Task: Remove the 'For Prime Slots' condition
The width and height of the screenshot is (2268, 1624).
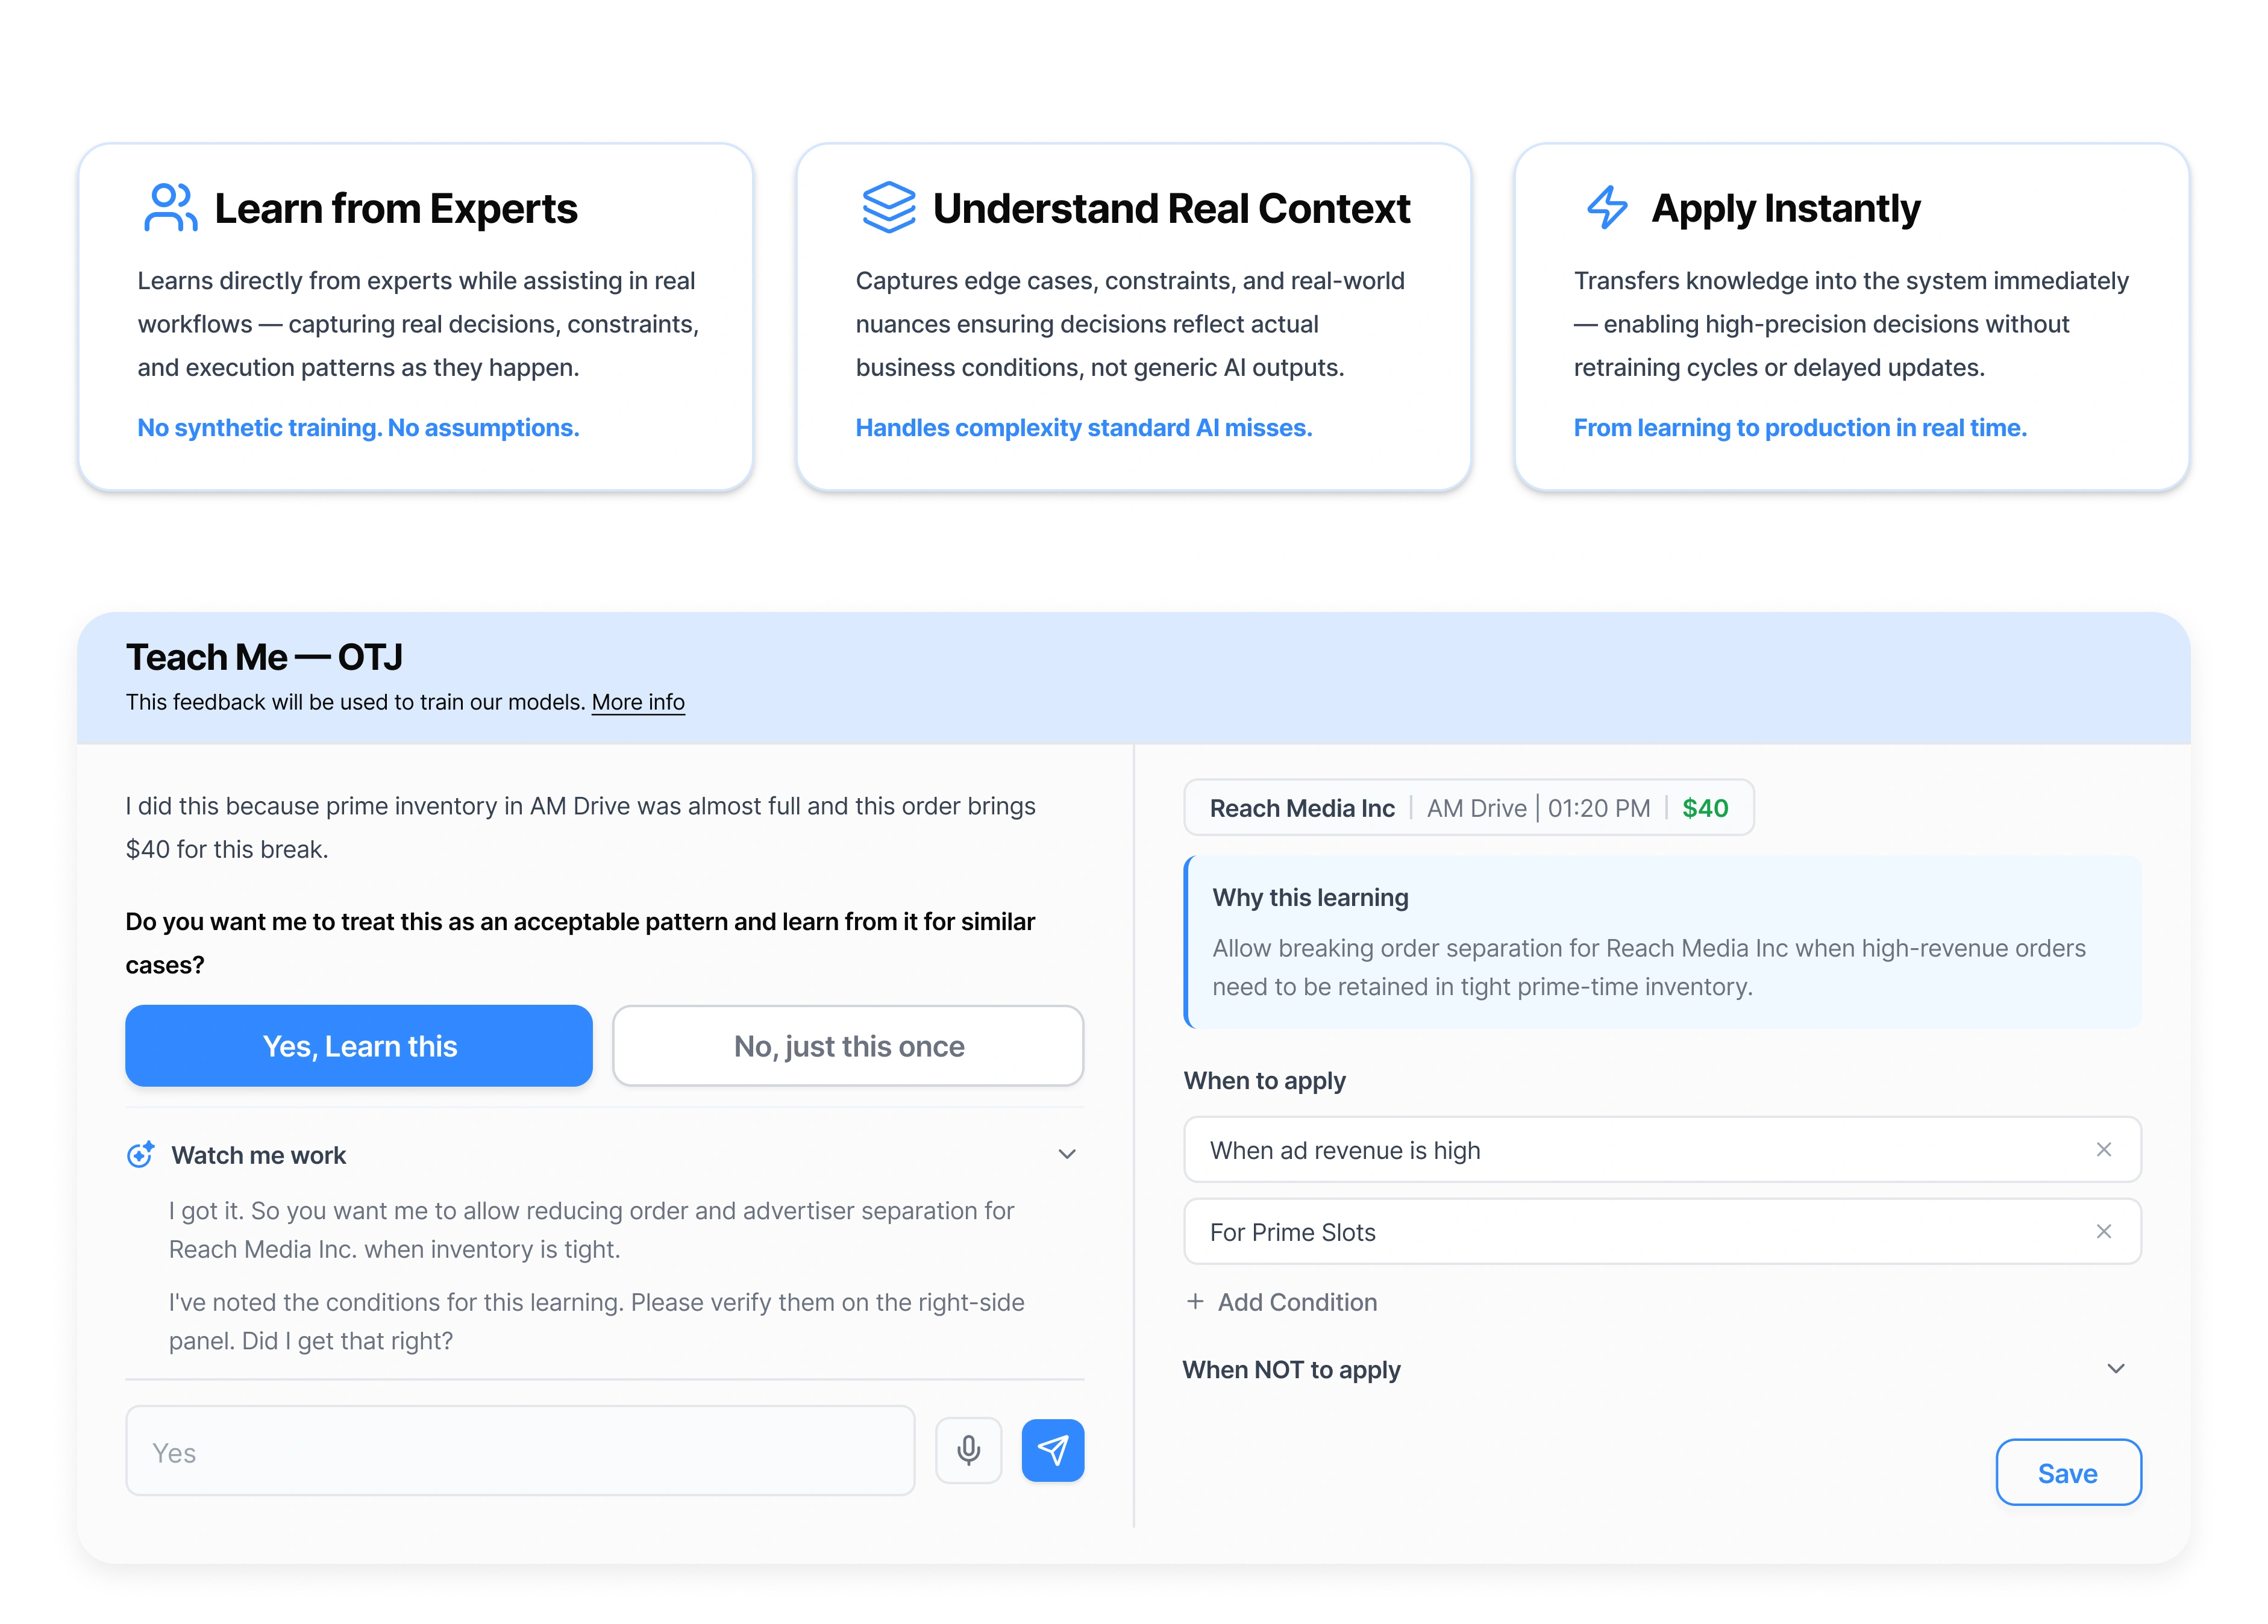Action: point(2103,1231)
